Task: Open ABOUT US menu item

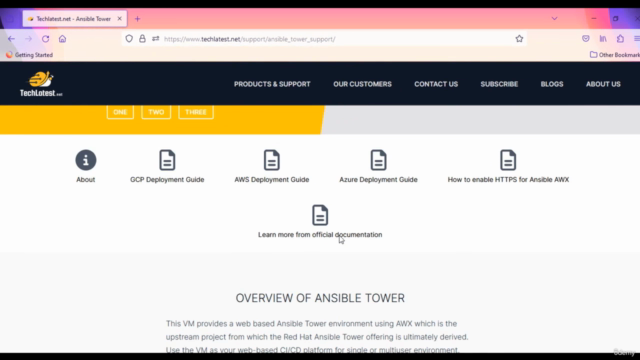Action: 603,84
